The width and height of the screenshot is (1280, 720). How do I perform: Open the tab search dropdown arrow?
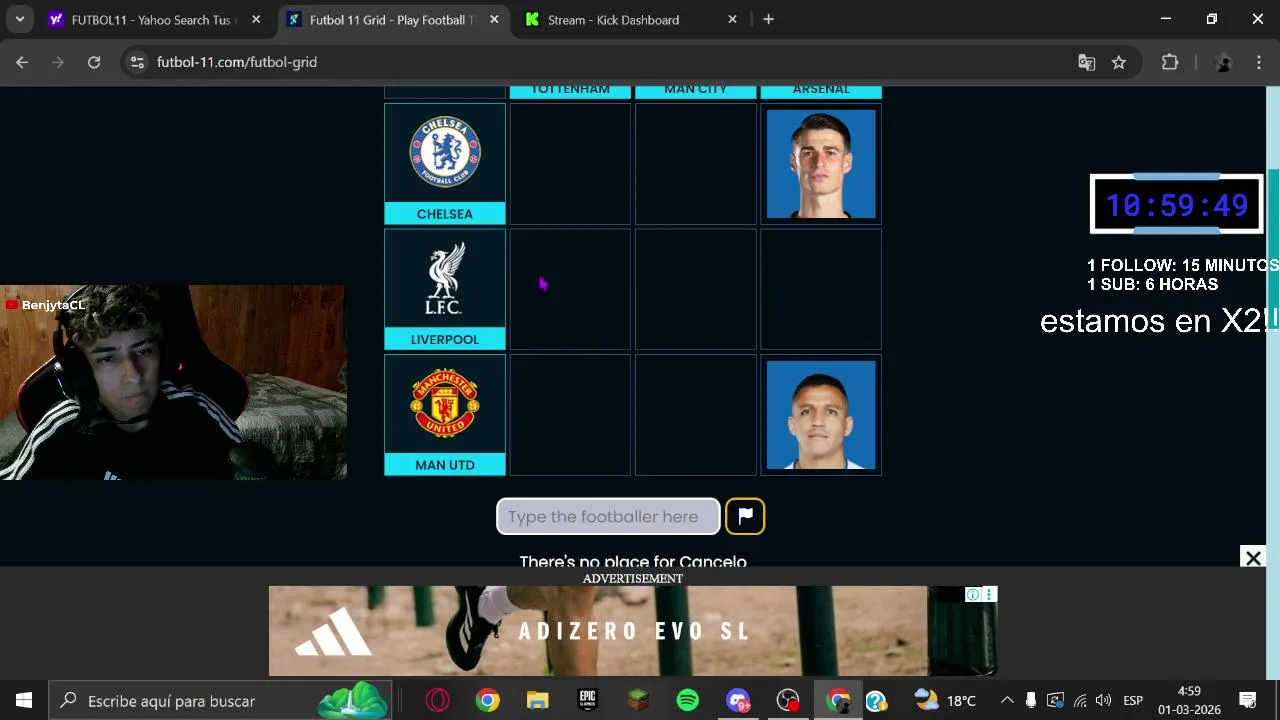[20, 19]
